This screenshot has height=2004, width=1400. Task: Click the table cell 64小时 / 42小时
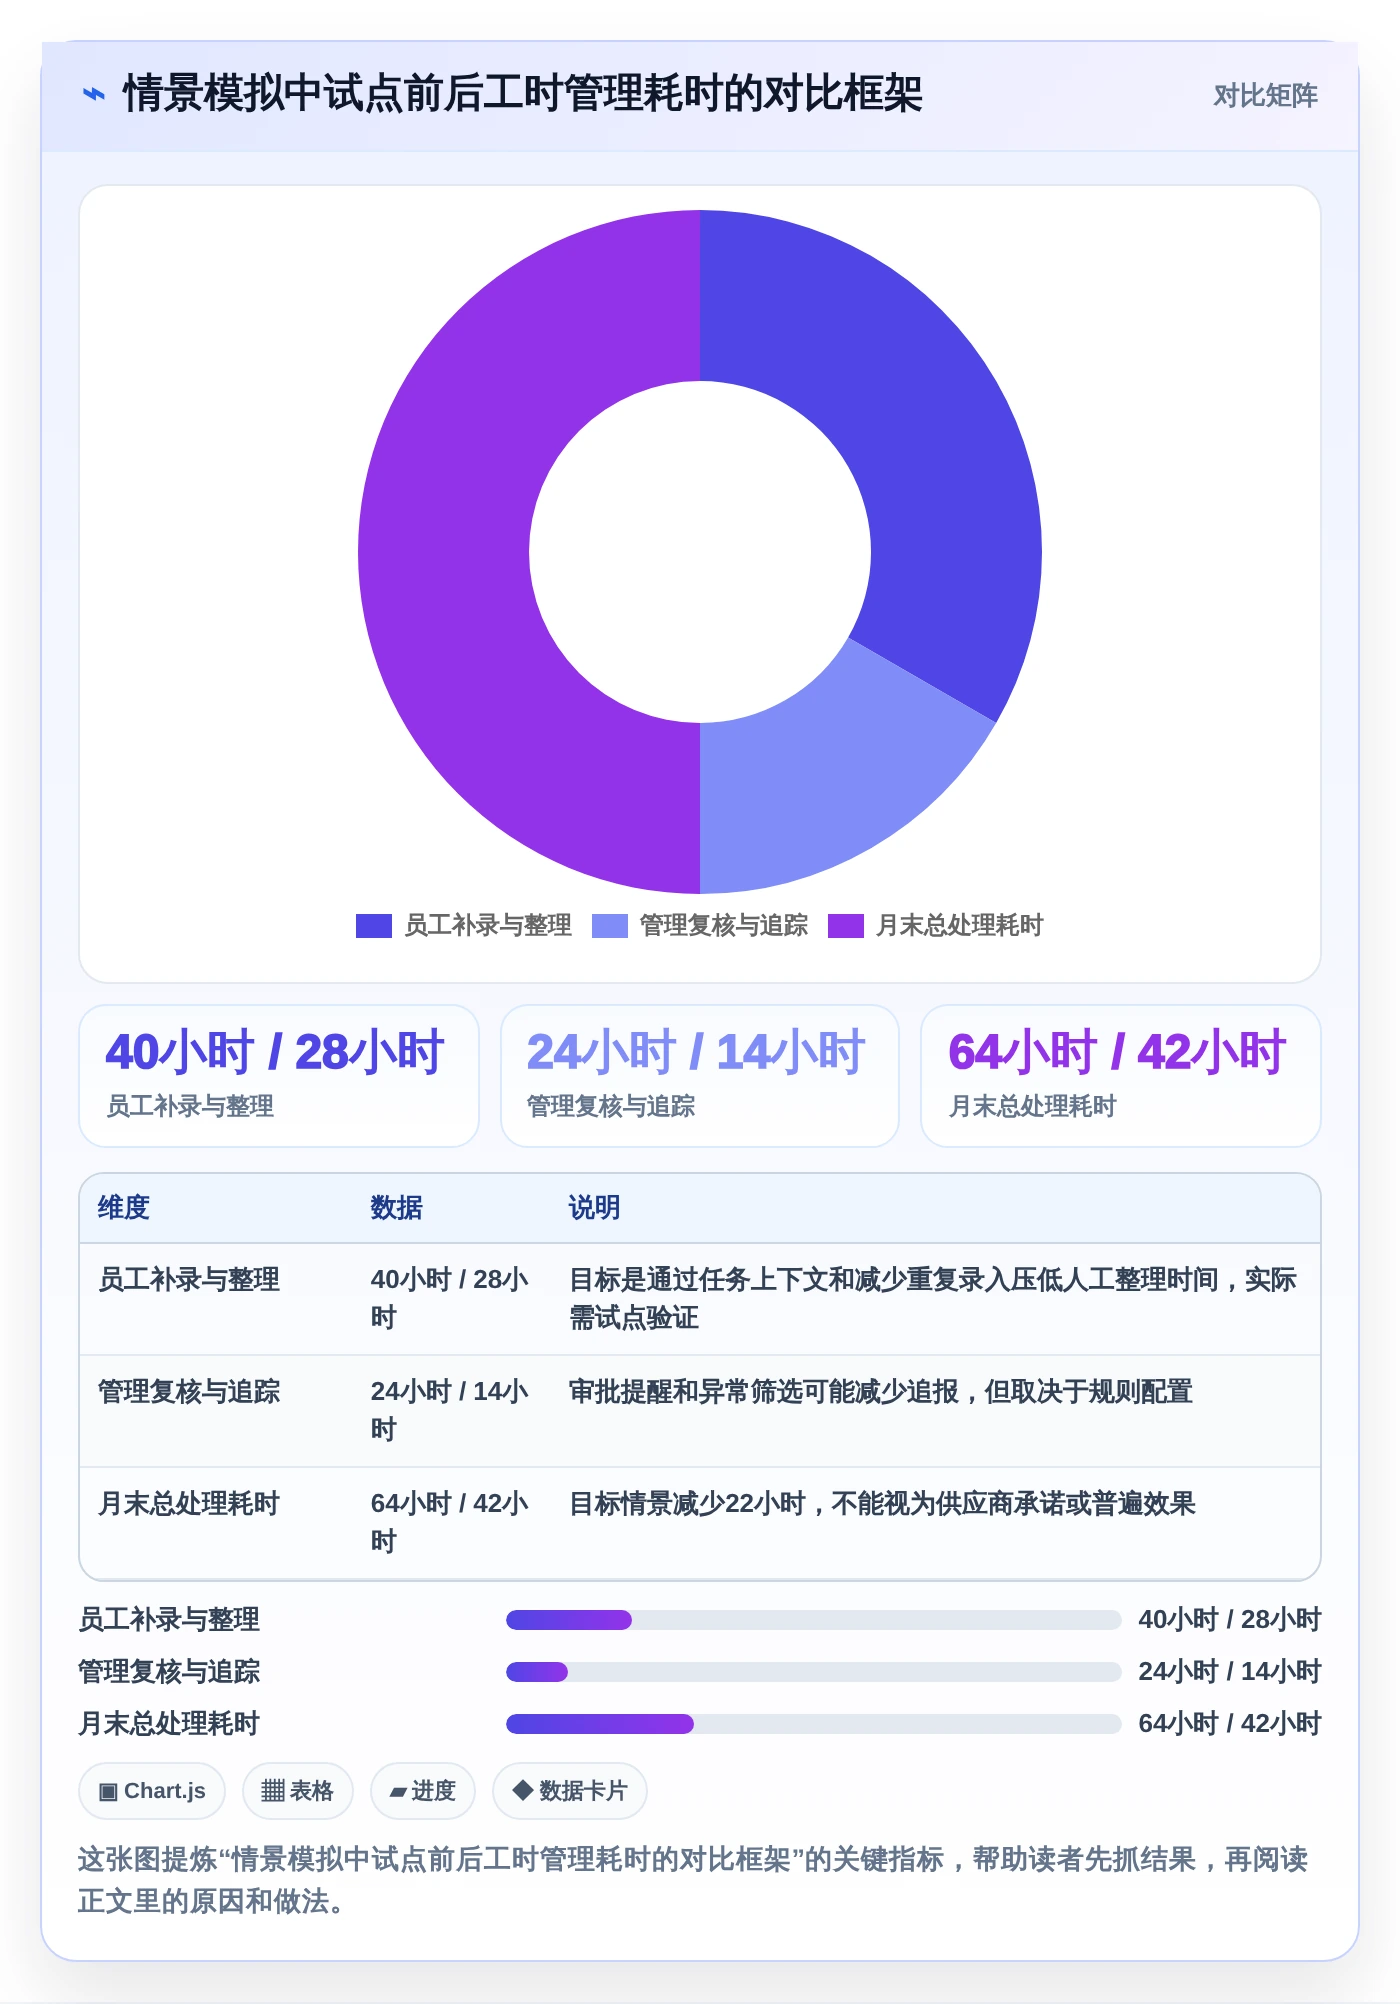[x=450, y=1523]
